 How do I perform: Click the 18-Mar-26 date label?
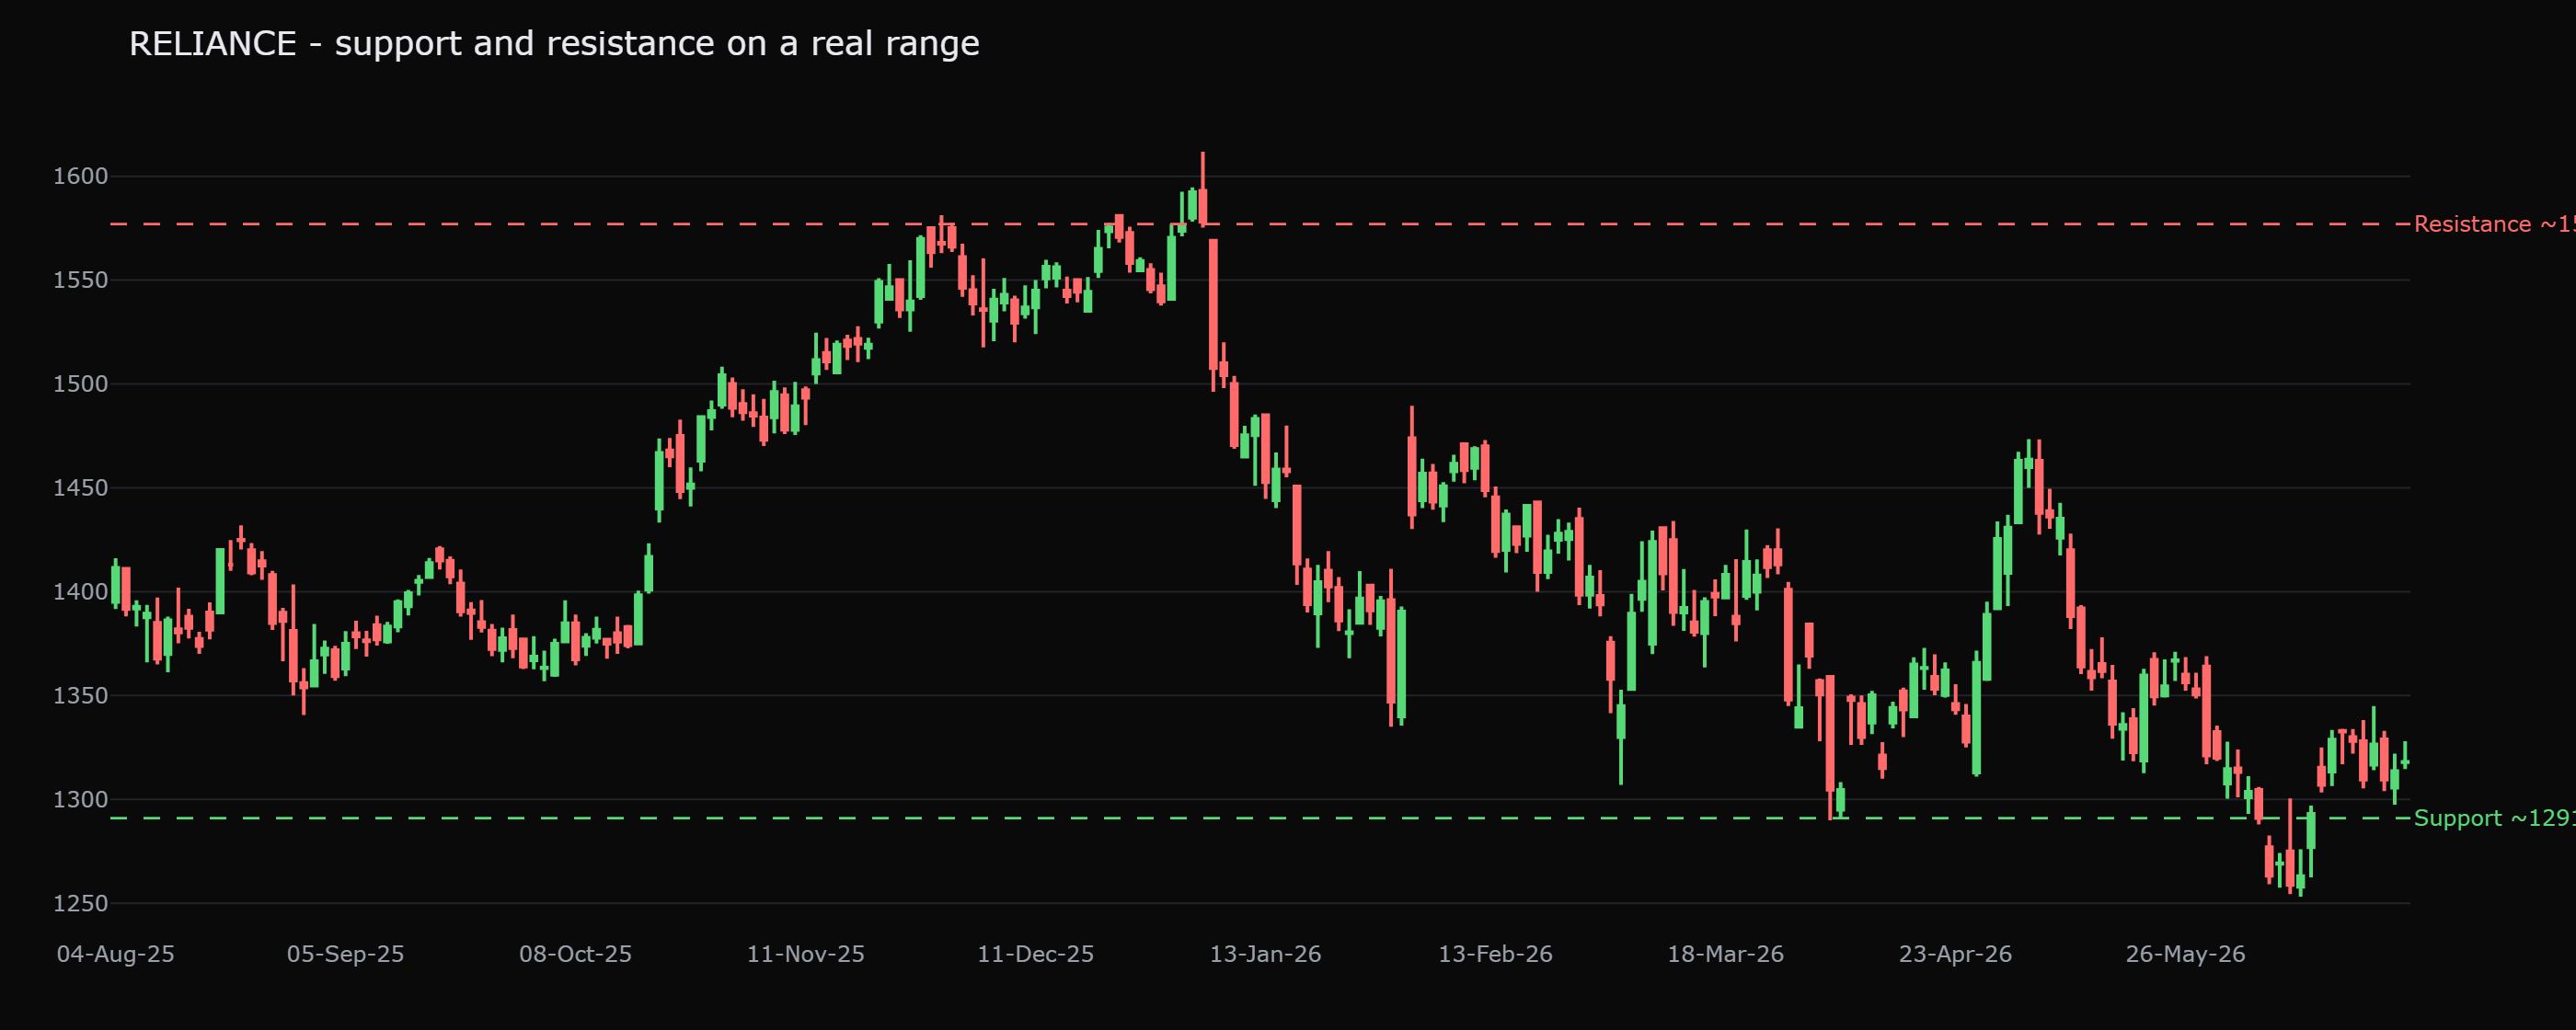(x=1725, y=954)
